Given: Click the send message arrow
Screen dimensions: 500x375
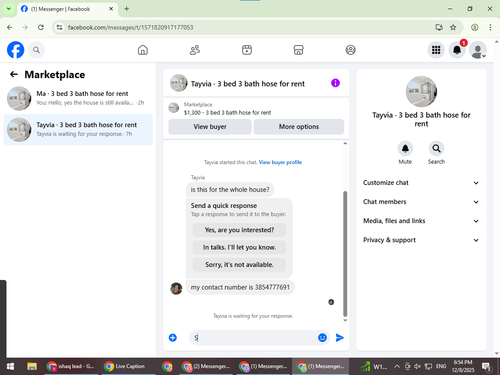Looking at the screenshot, I should tap(340, 338).
